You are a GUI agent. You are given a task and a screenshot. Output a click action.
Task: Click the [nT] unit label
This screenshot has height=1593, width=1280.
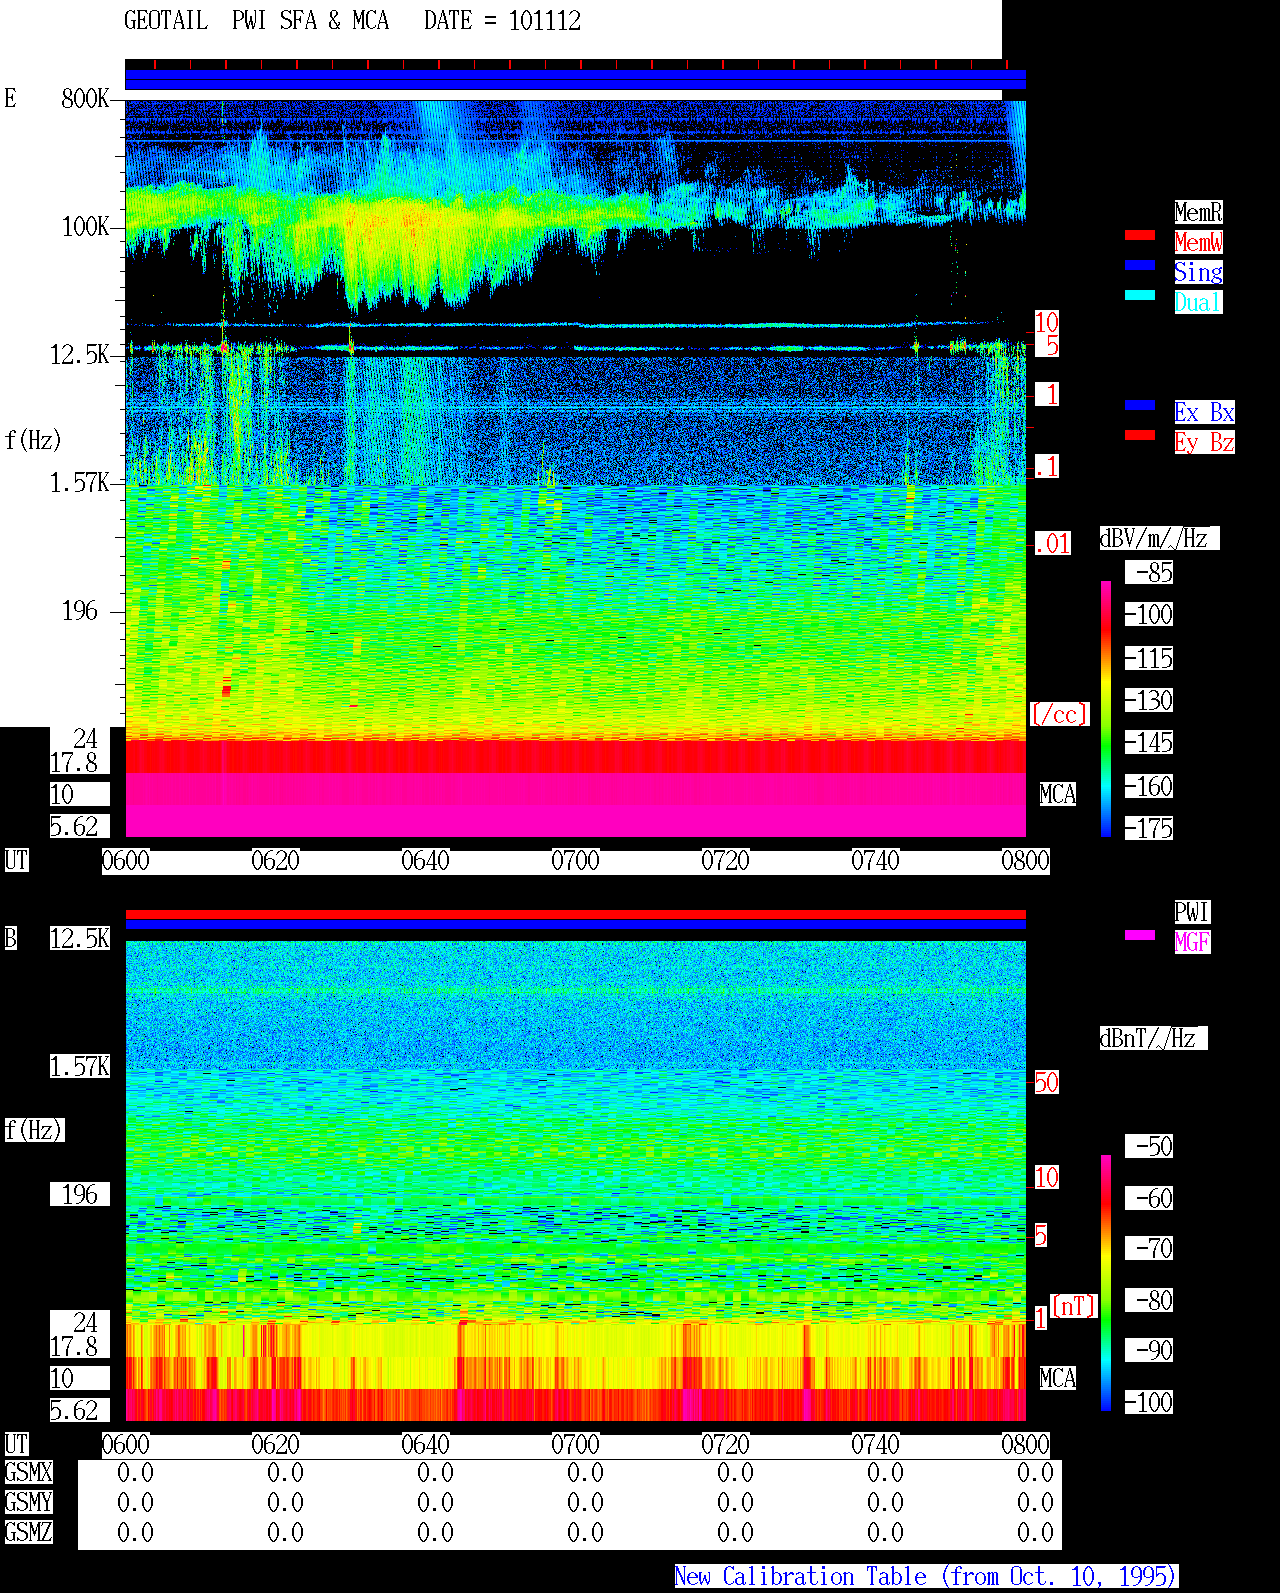[1075, 1306]
